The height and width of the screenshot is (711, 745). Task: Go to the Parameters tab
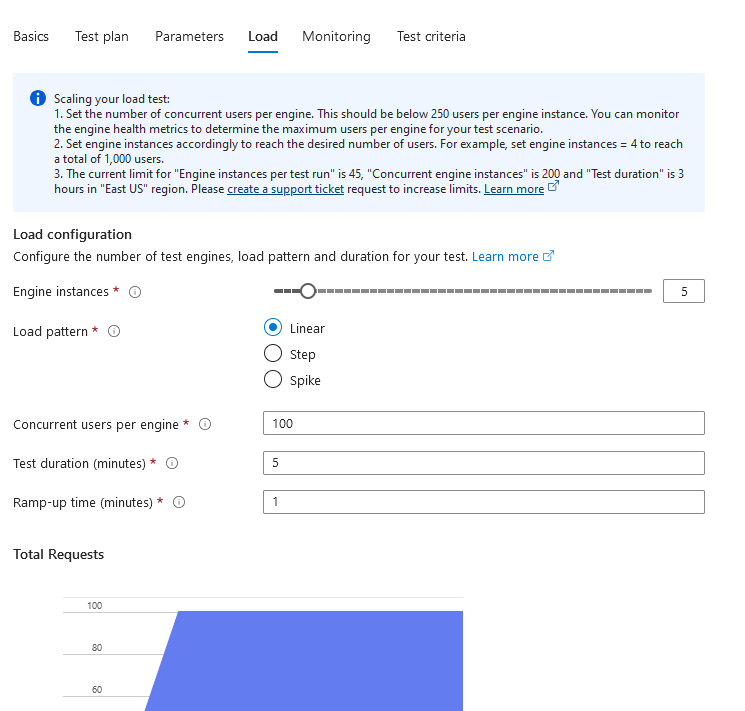(189, 37)
